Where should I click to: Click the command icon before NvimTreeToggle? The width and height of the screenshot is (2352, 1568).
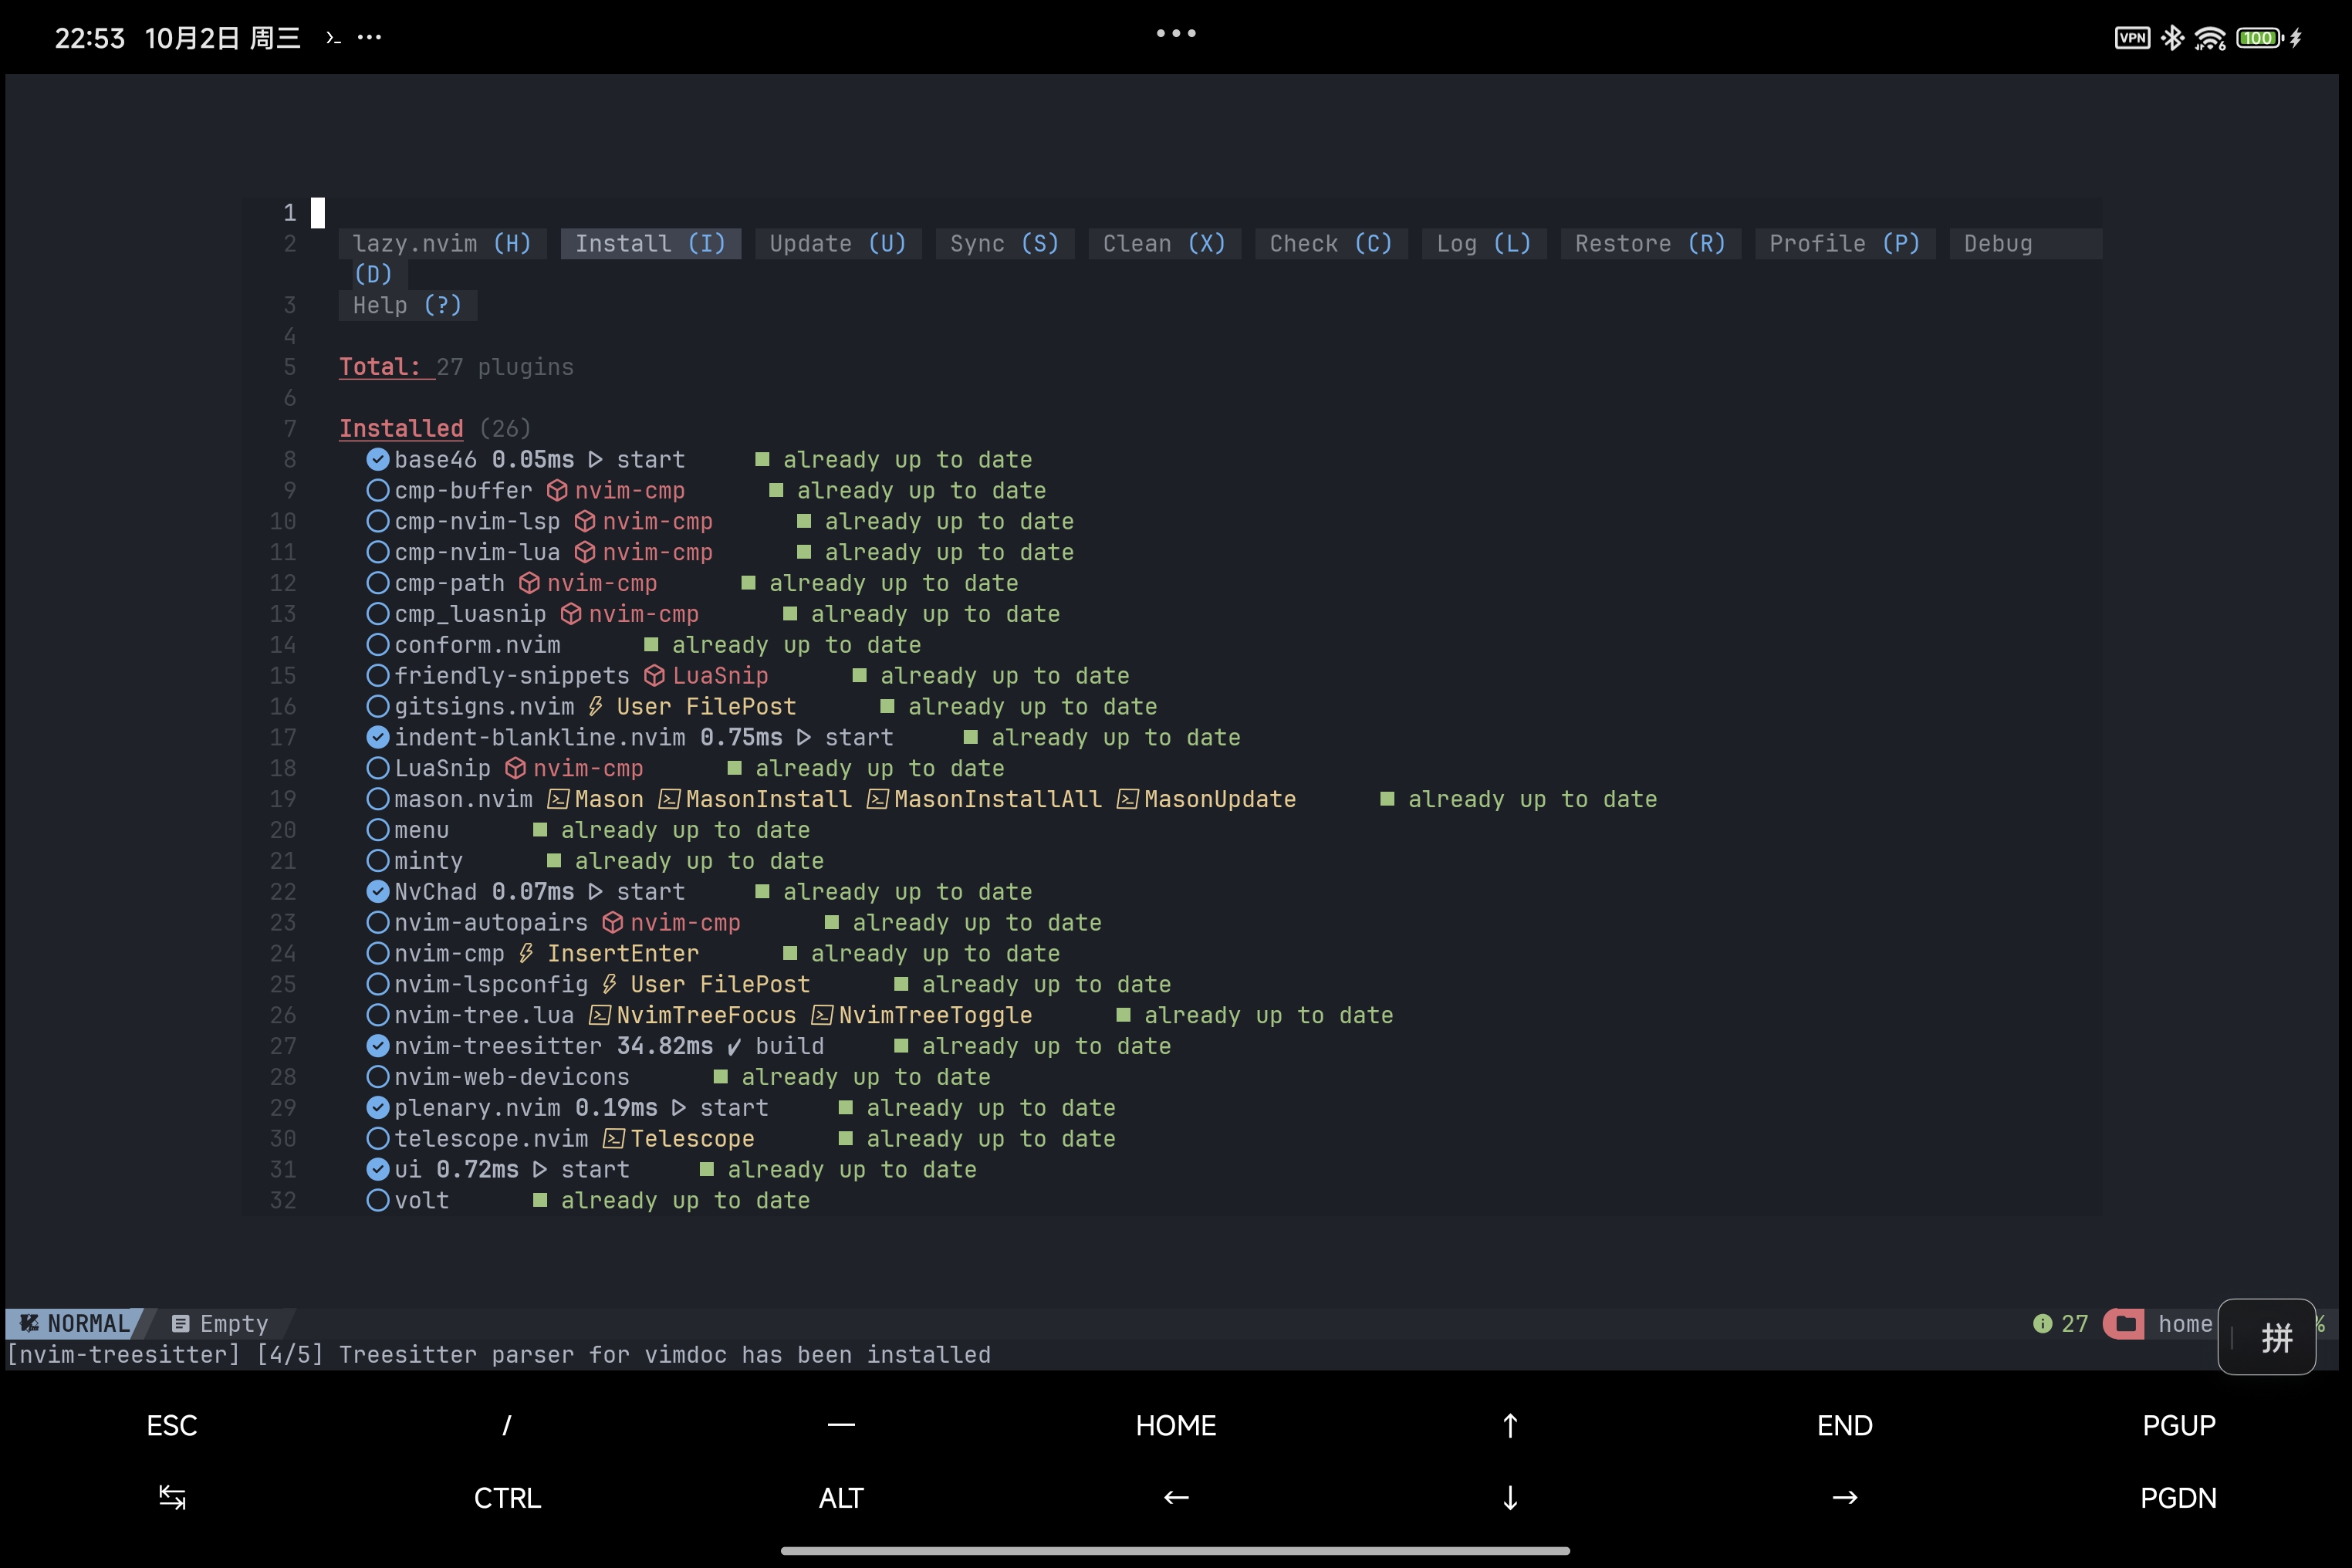[822, 1015]
